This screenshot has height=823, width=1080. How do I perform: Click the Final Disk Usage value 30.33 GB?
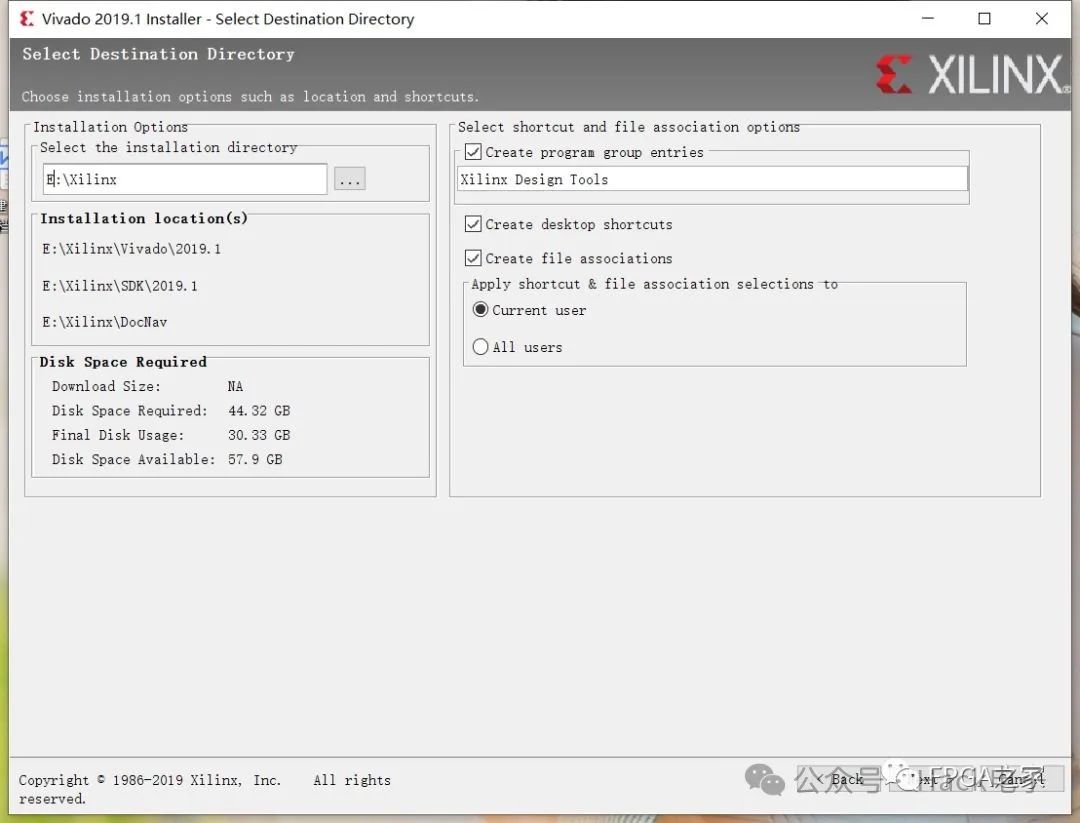(259, 435)
